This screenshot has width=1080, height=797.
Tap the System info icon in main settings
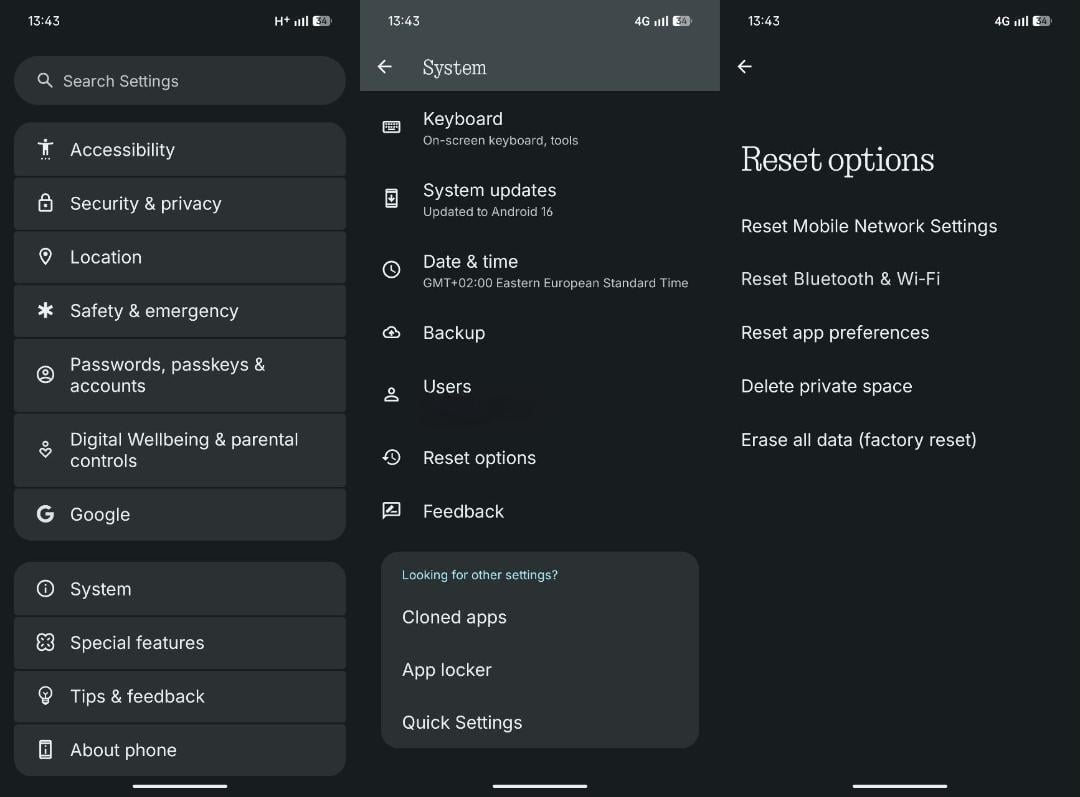coord(45,589)
